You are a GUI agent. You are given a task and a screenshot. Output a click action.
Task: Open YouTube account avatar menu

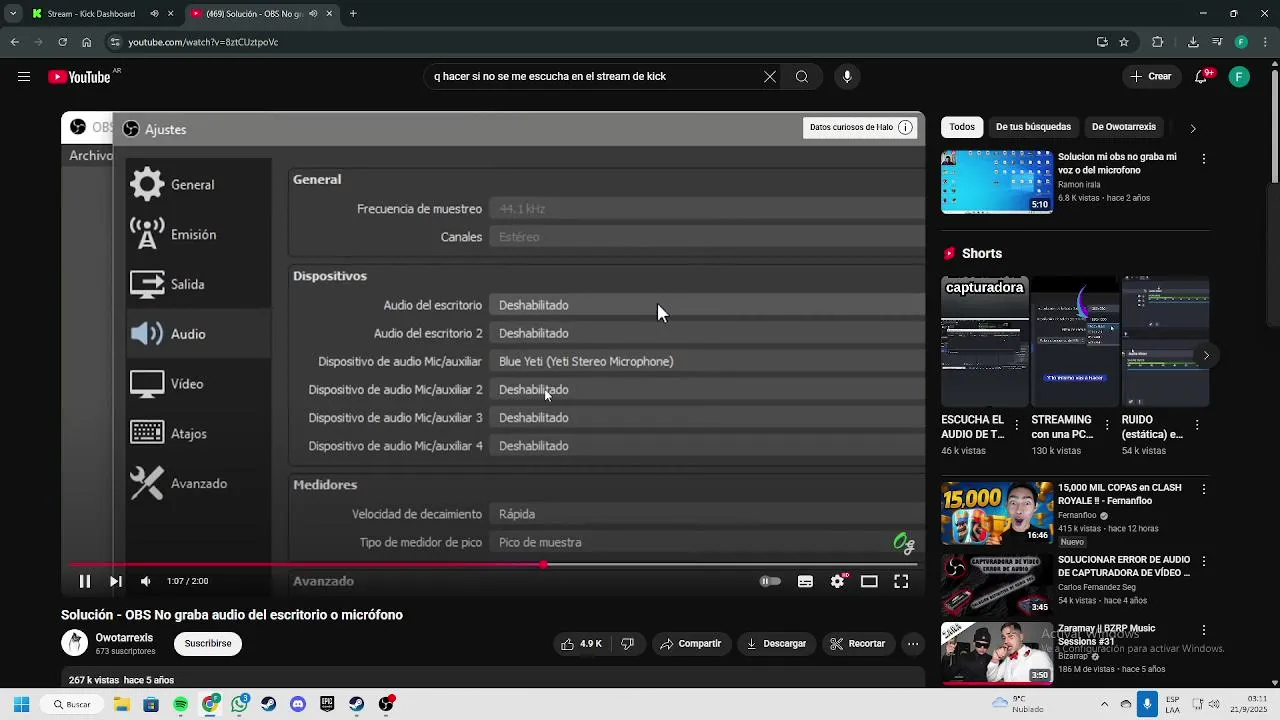pos(1239,77)
